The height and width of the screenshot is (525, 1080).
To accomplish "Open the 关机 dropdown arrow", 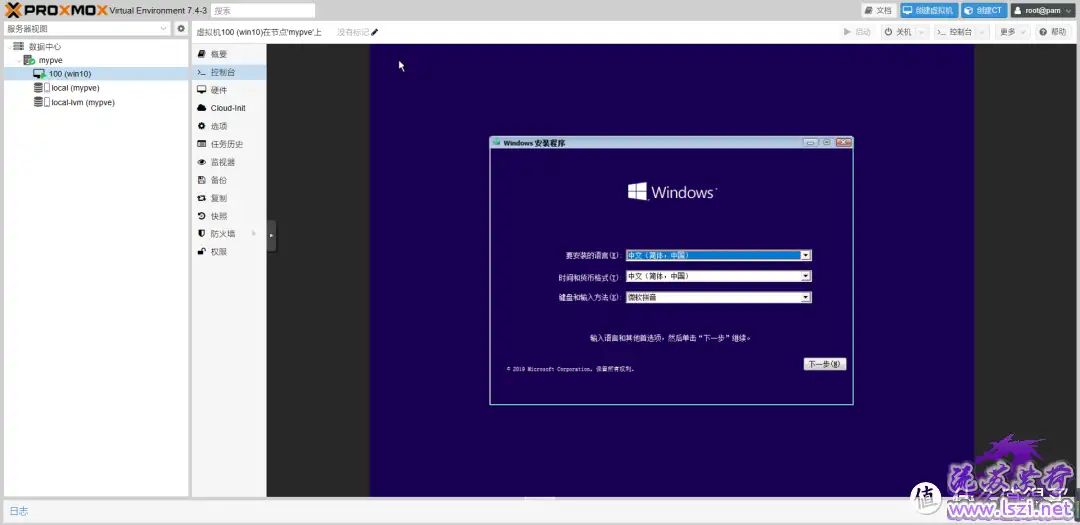I will click(922, 32).
